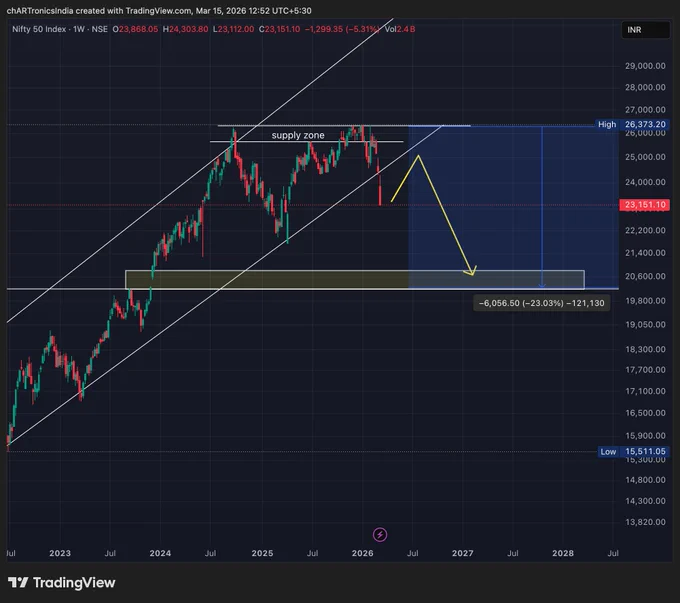Click 15,900.00 on the price axis
The width and height of the screenshot is (680, 603).
click(645, 436)
